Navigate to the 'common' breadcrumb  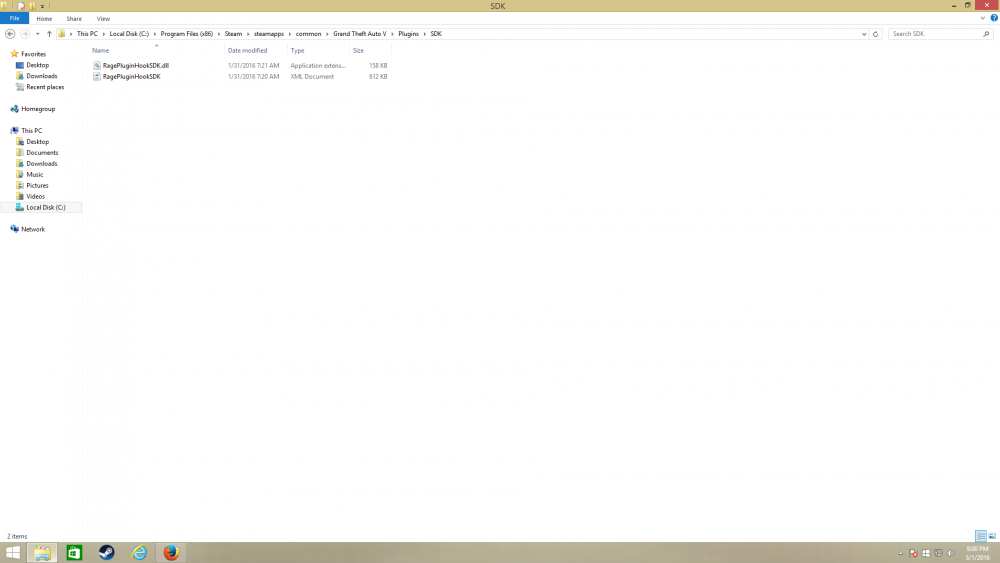(x=308, y=34)
